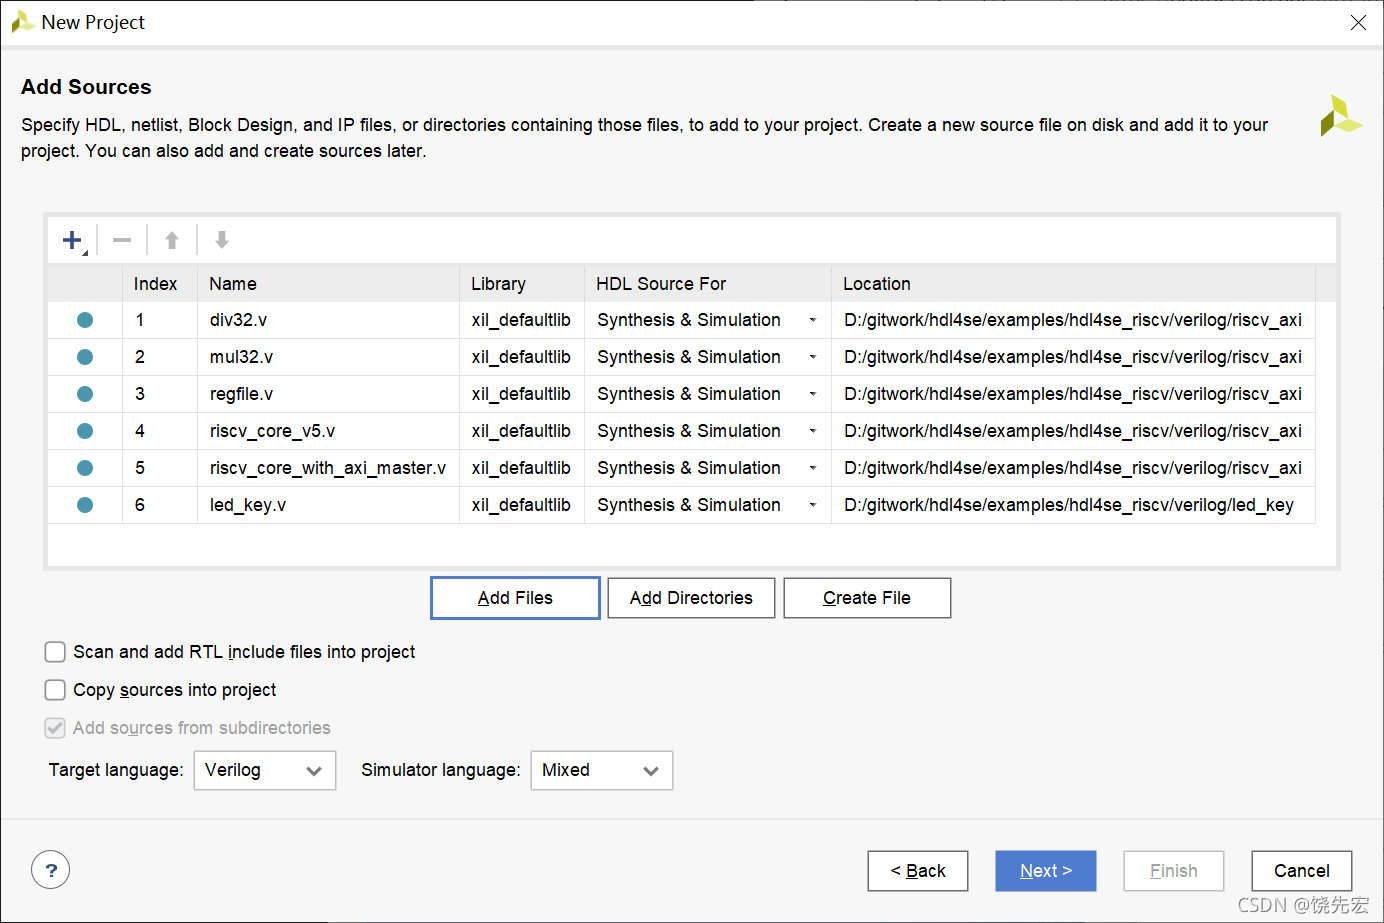The image size is (1384, 923).
Task: Toggle Add sources from subdirectories checkbox
Action: (56, 728)
